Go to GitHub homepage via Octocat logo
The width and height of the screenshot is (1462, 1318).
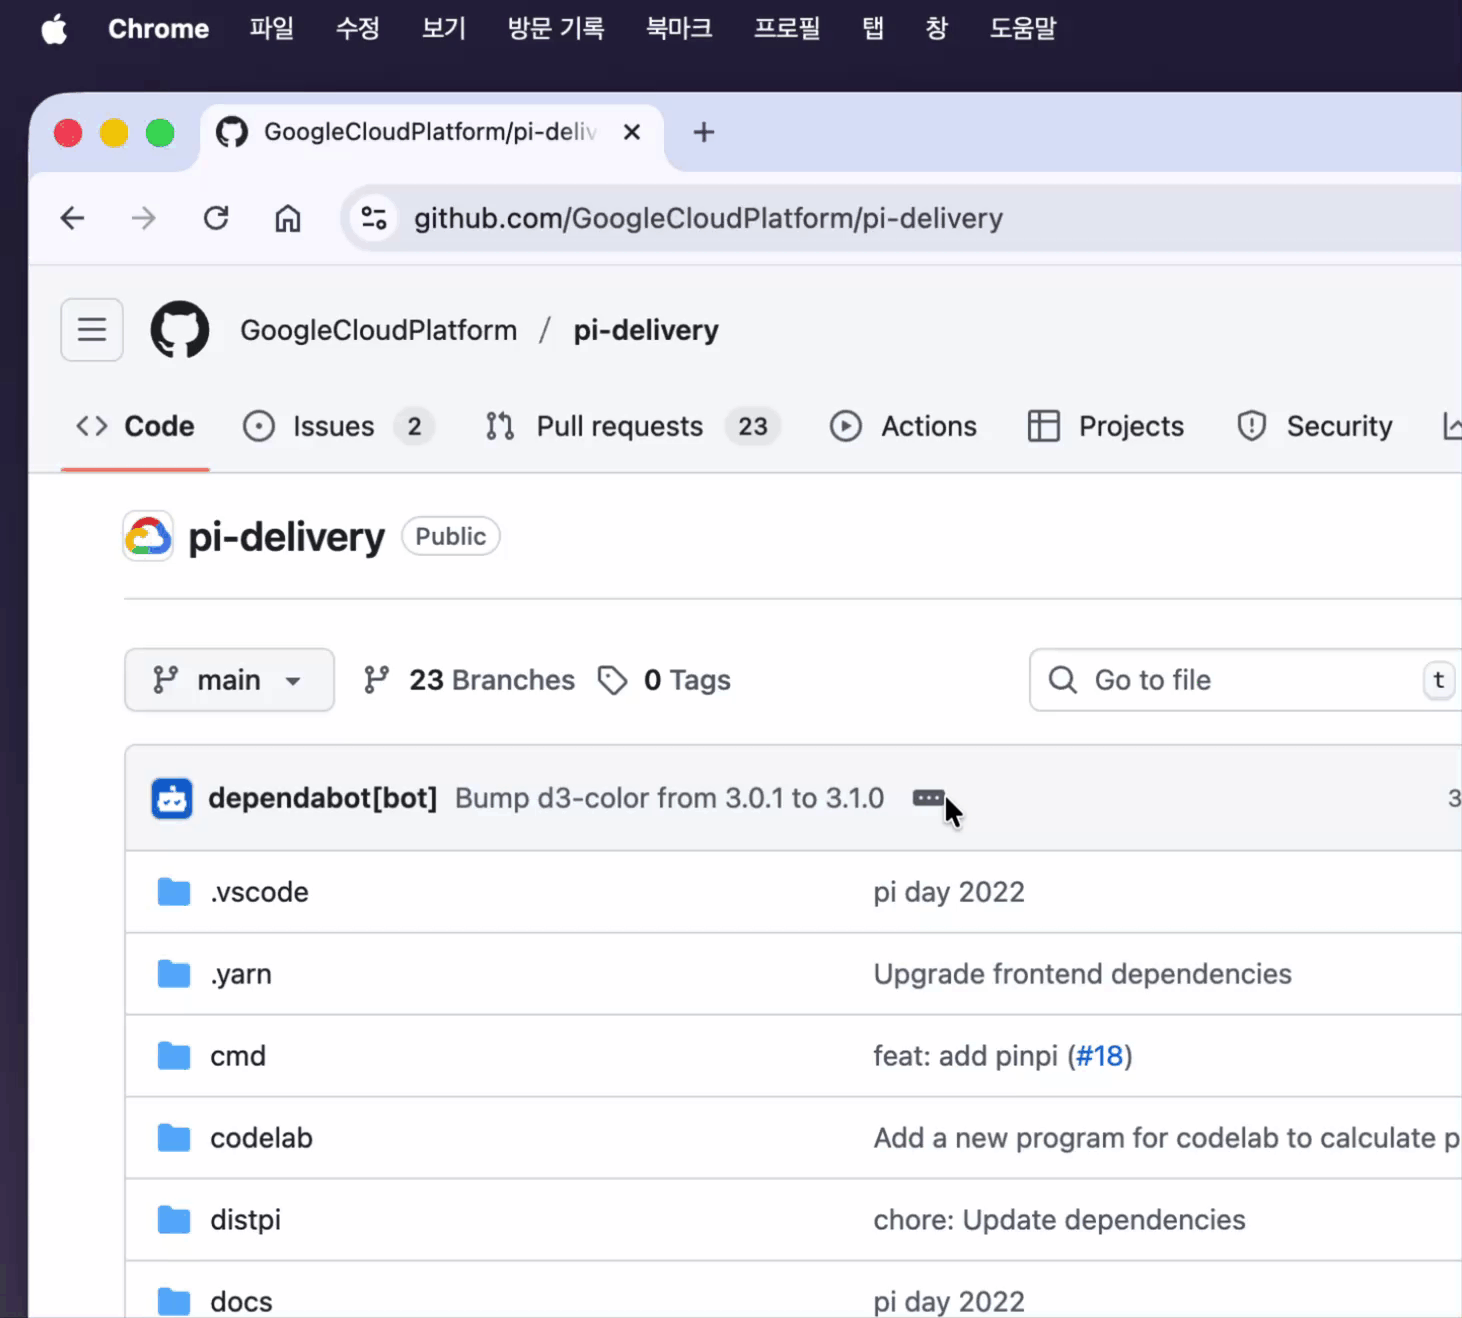180,329
